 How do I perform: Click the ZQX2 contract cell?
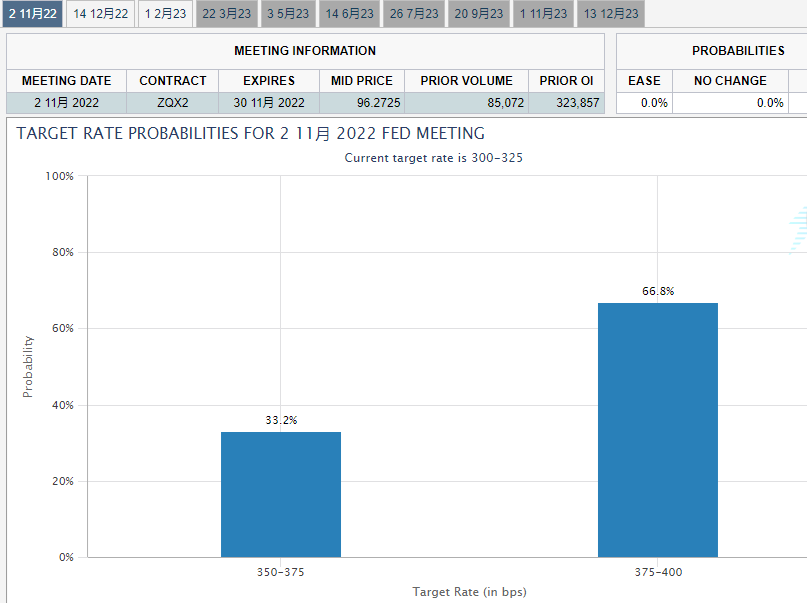[x=172, y=102]
